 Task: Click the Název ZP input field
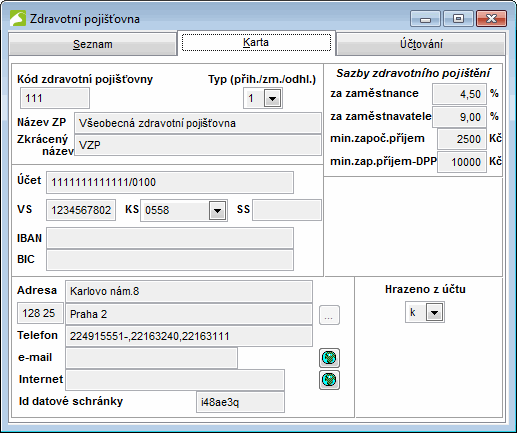(198, 123)
